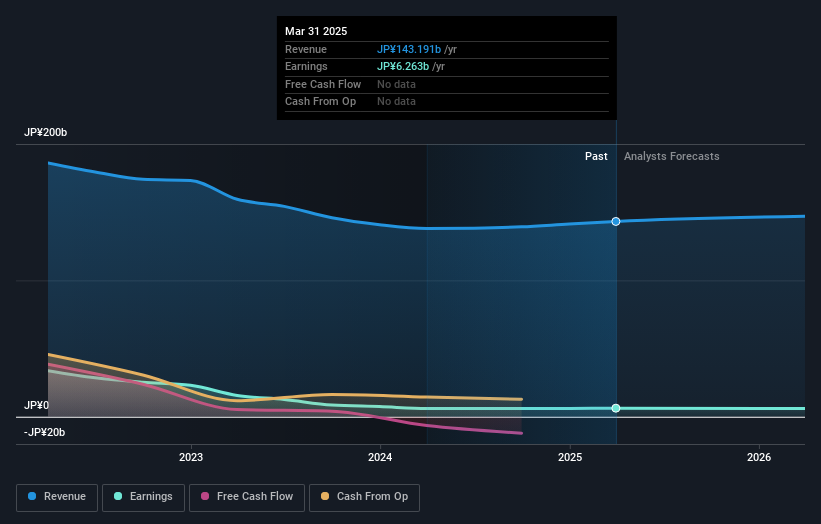Screen dimensions: 821x524
Task: Click the -JP¥20b y-axis label
Action: point(45,432)
